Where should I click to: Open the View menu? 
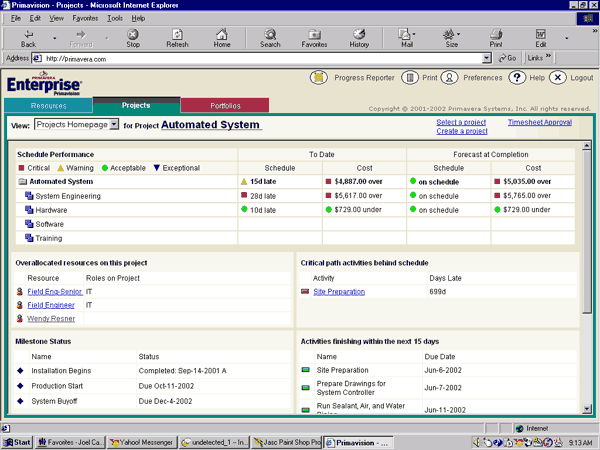pos(56,18)
